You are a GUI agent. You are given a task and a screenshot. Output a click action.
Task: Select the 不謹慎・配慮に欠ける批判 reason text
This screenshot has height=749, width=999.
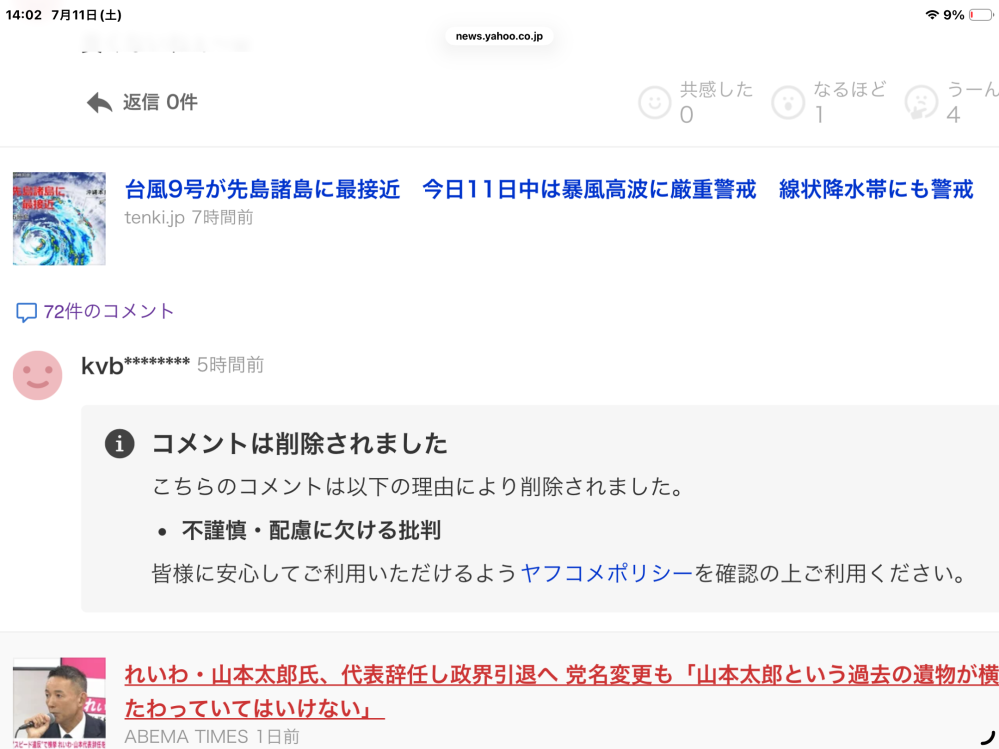pyautogui.click(x=312, y=530)
